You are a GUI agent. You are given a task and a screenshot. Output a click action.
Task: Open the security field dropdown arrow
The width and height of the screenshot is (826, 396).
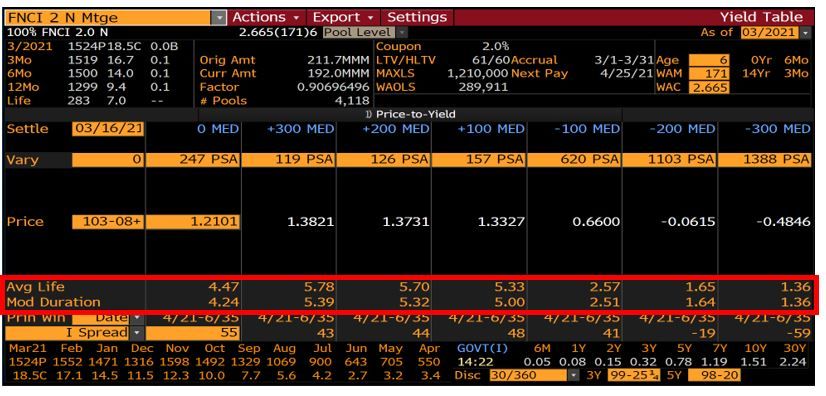pos(219,18)
